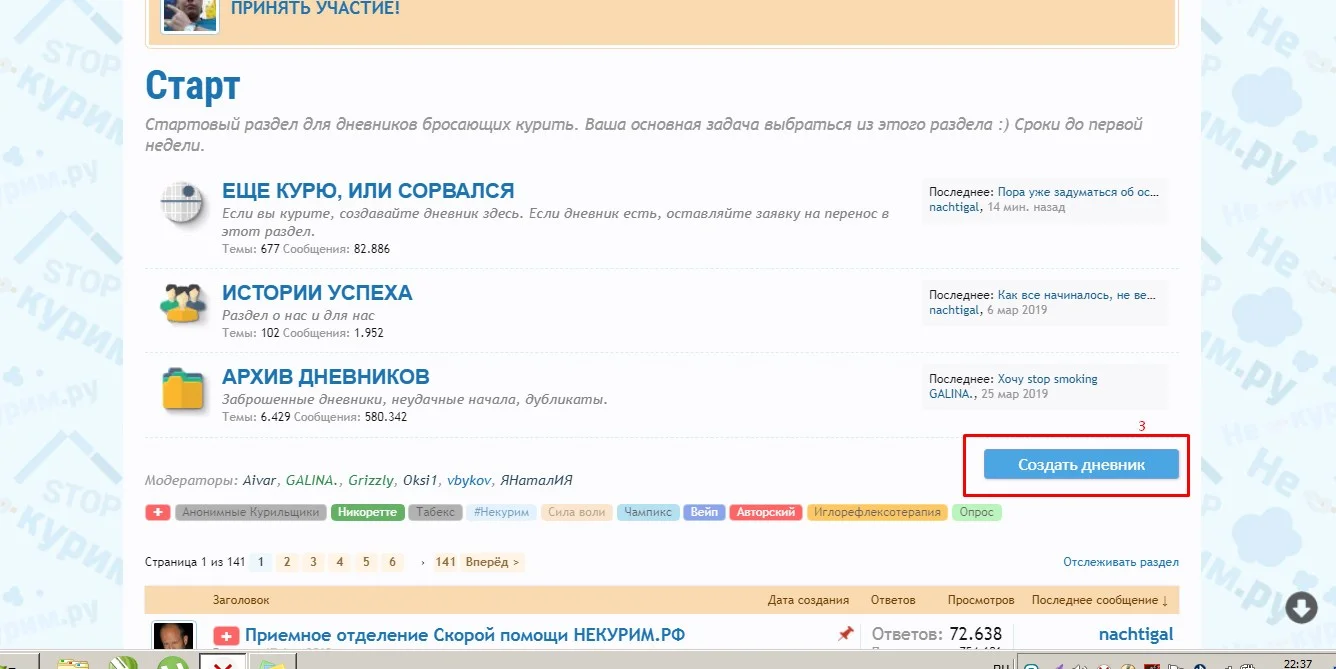This screenshot has width=1336, height=669.
Task: Open moderator 'Grizzly' profile
Action: click(x=371, y=480)
